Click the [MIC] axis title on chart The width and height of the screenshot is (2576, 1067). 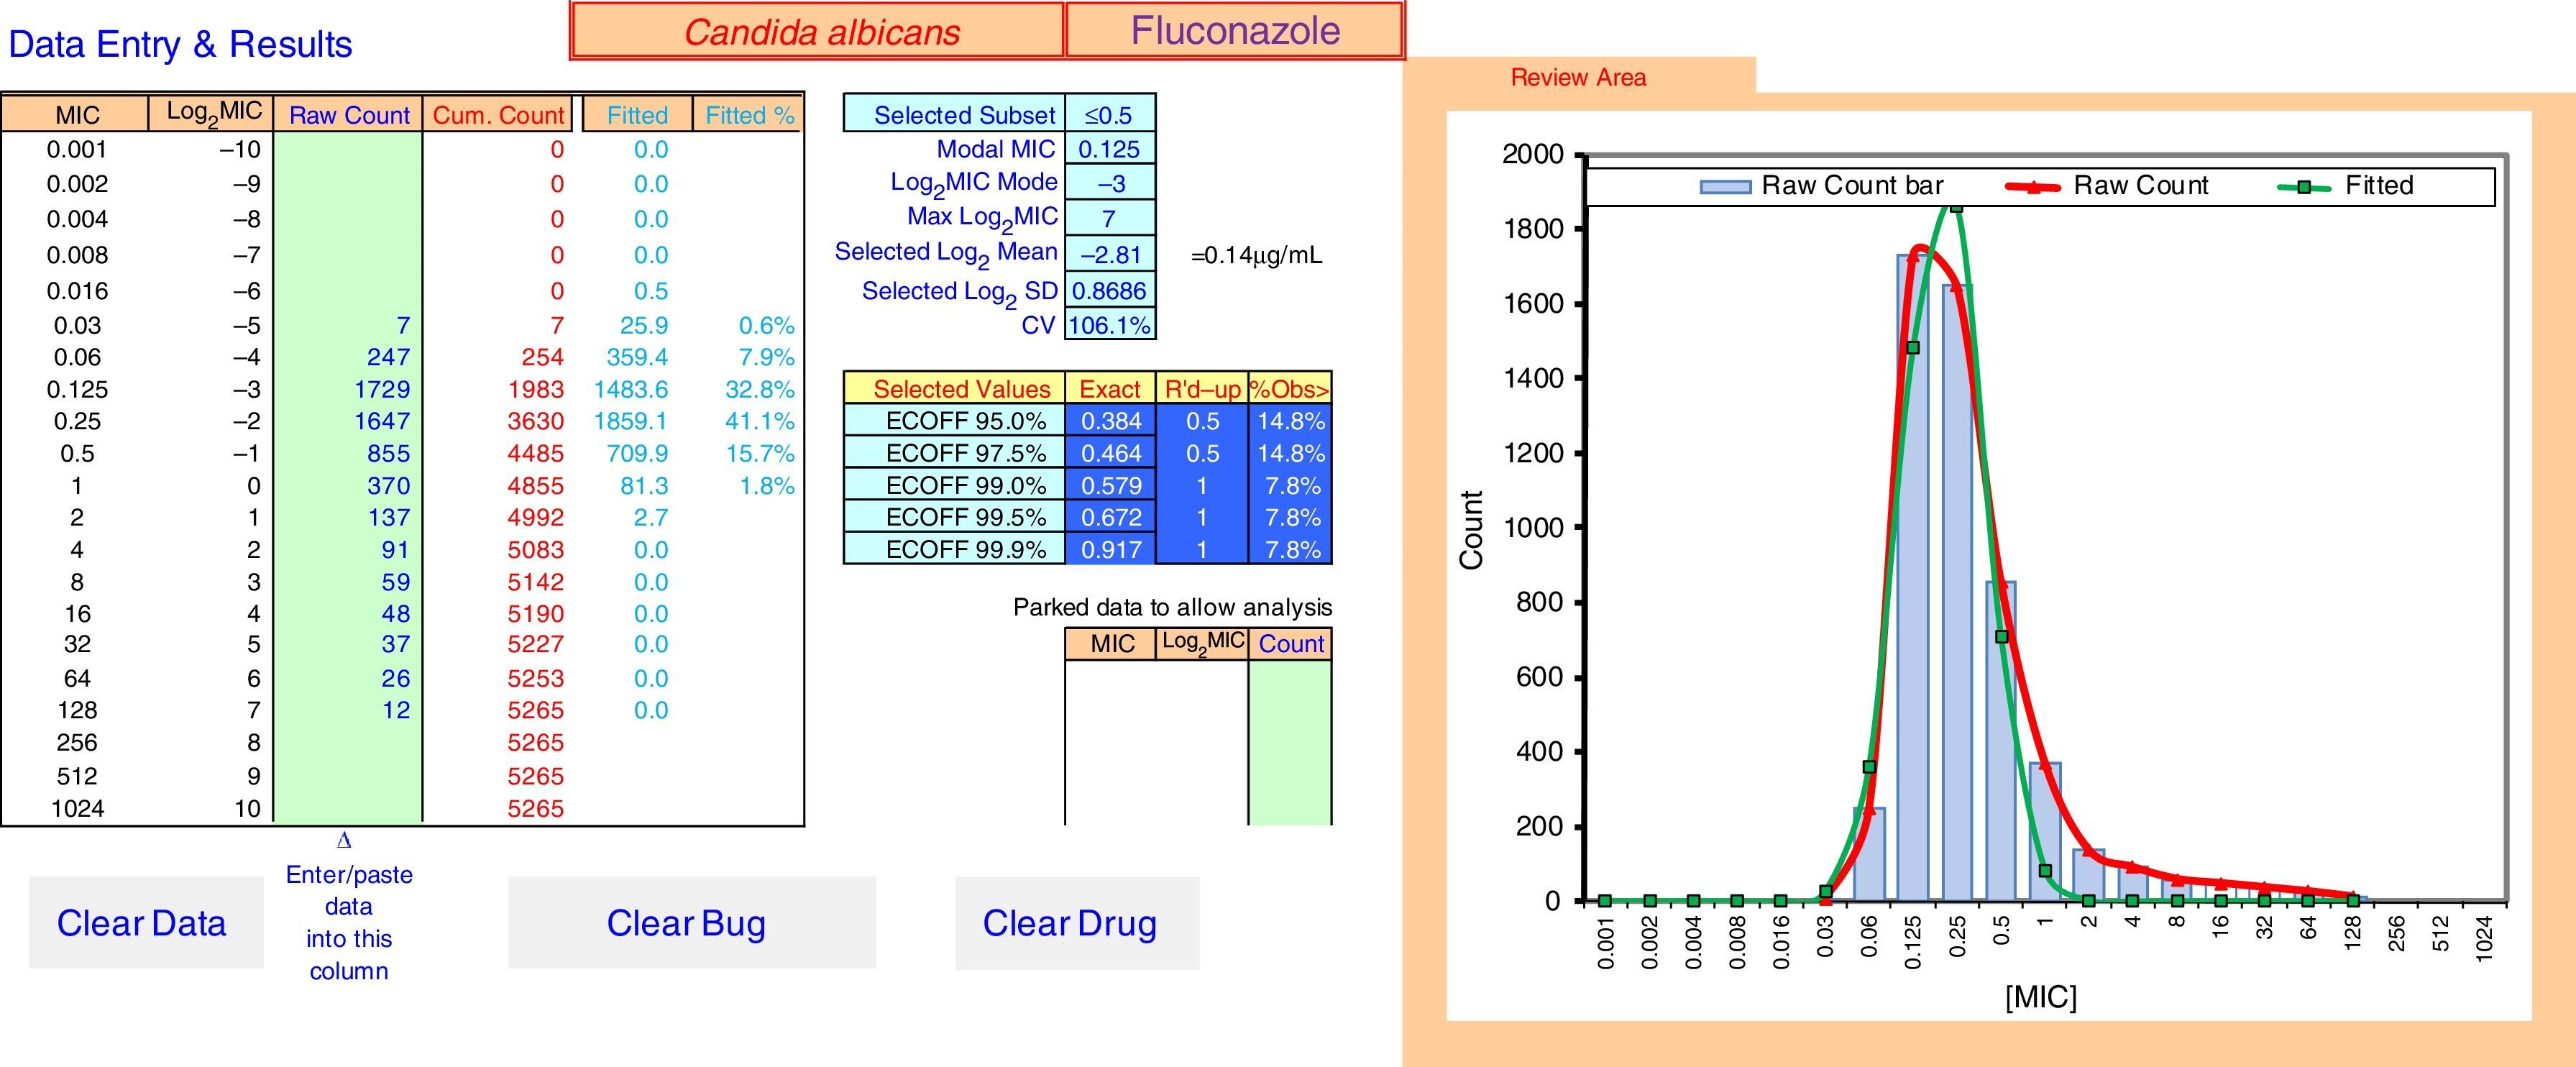2040,997
